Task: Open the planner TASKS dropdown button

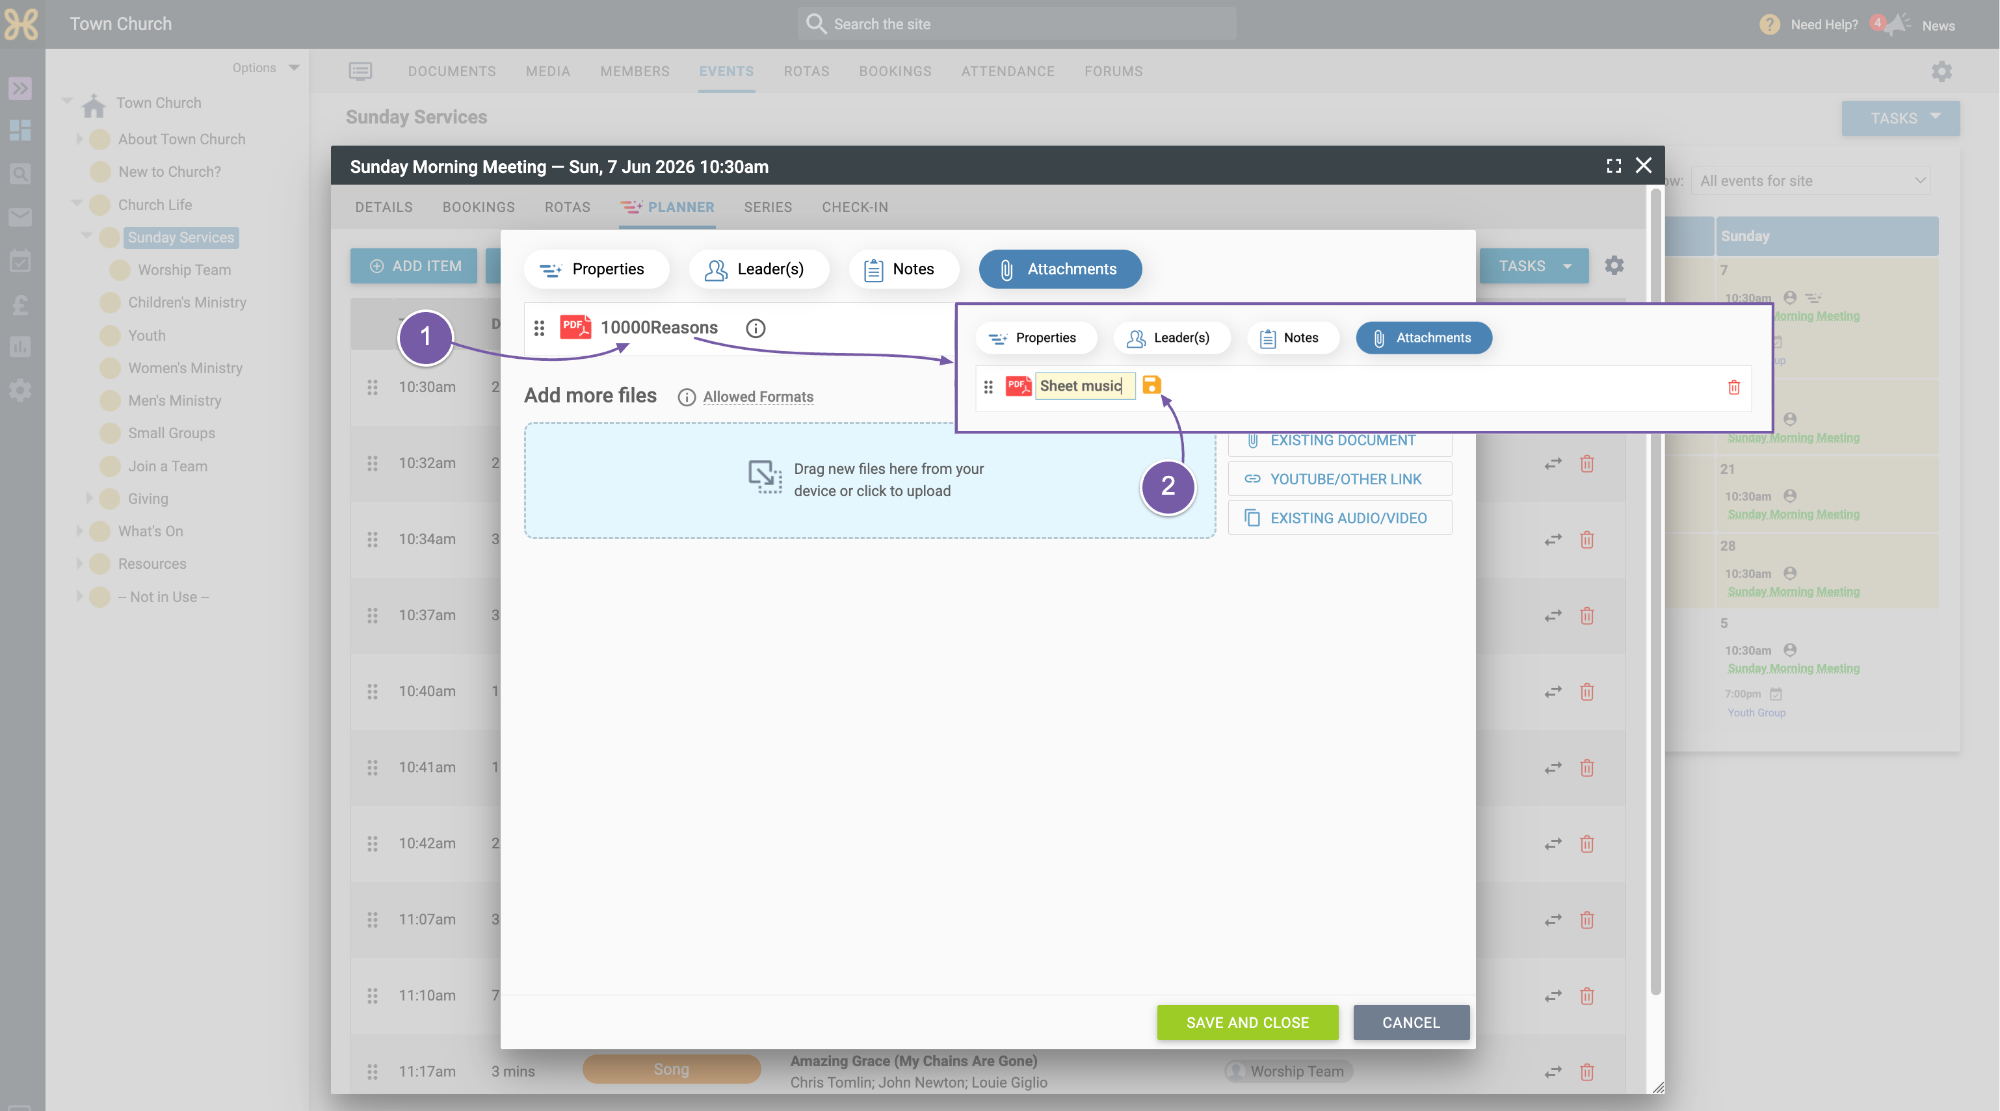Action: (x=1534, y=266)
